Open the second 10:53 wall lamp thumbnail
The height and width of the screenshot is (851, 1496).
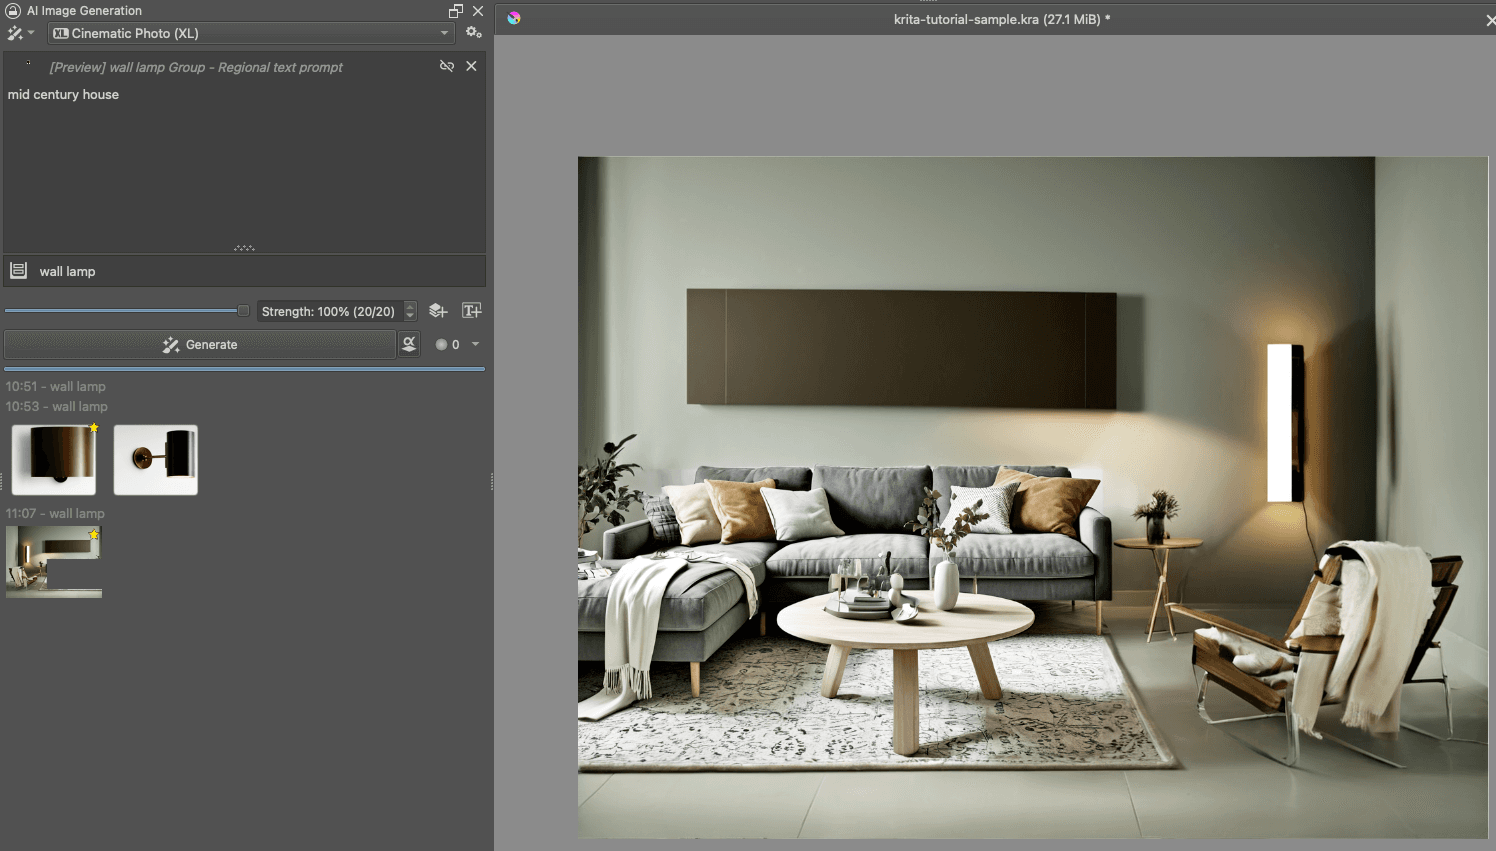155,459
